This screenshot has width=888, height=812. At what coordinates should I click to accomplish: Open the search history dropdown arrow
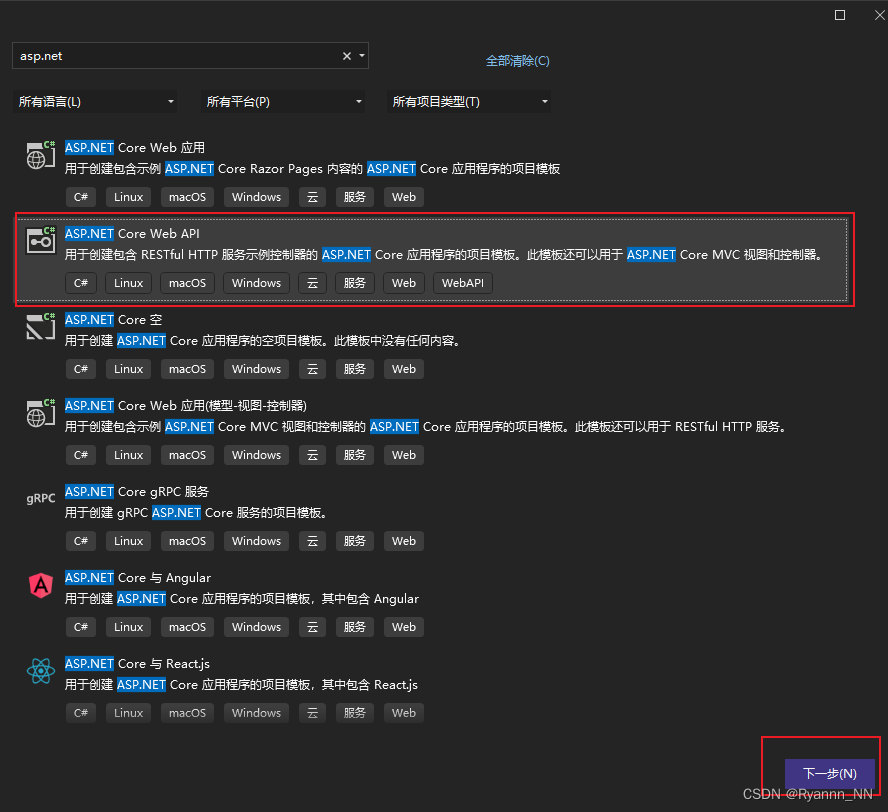pyautogui.click(x=362, y=55)
